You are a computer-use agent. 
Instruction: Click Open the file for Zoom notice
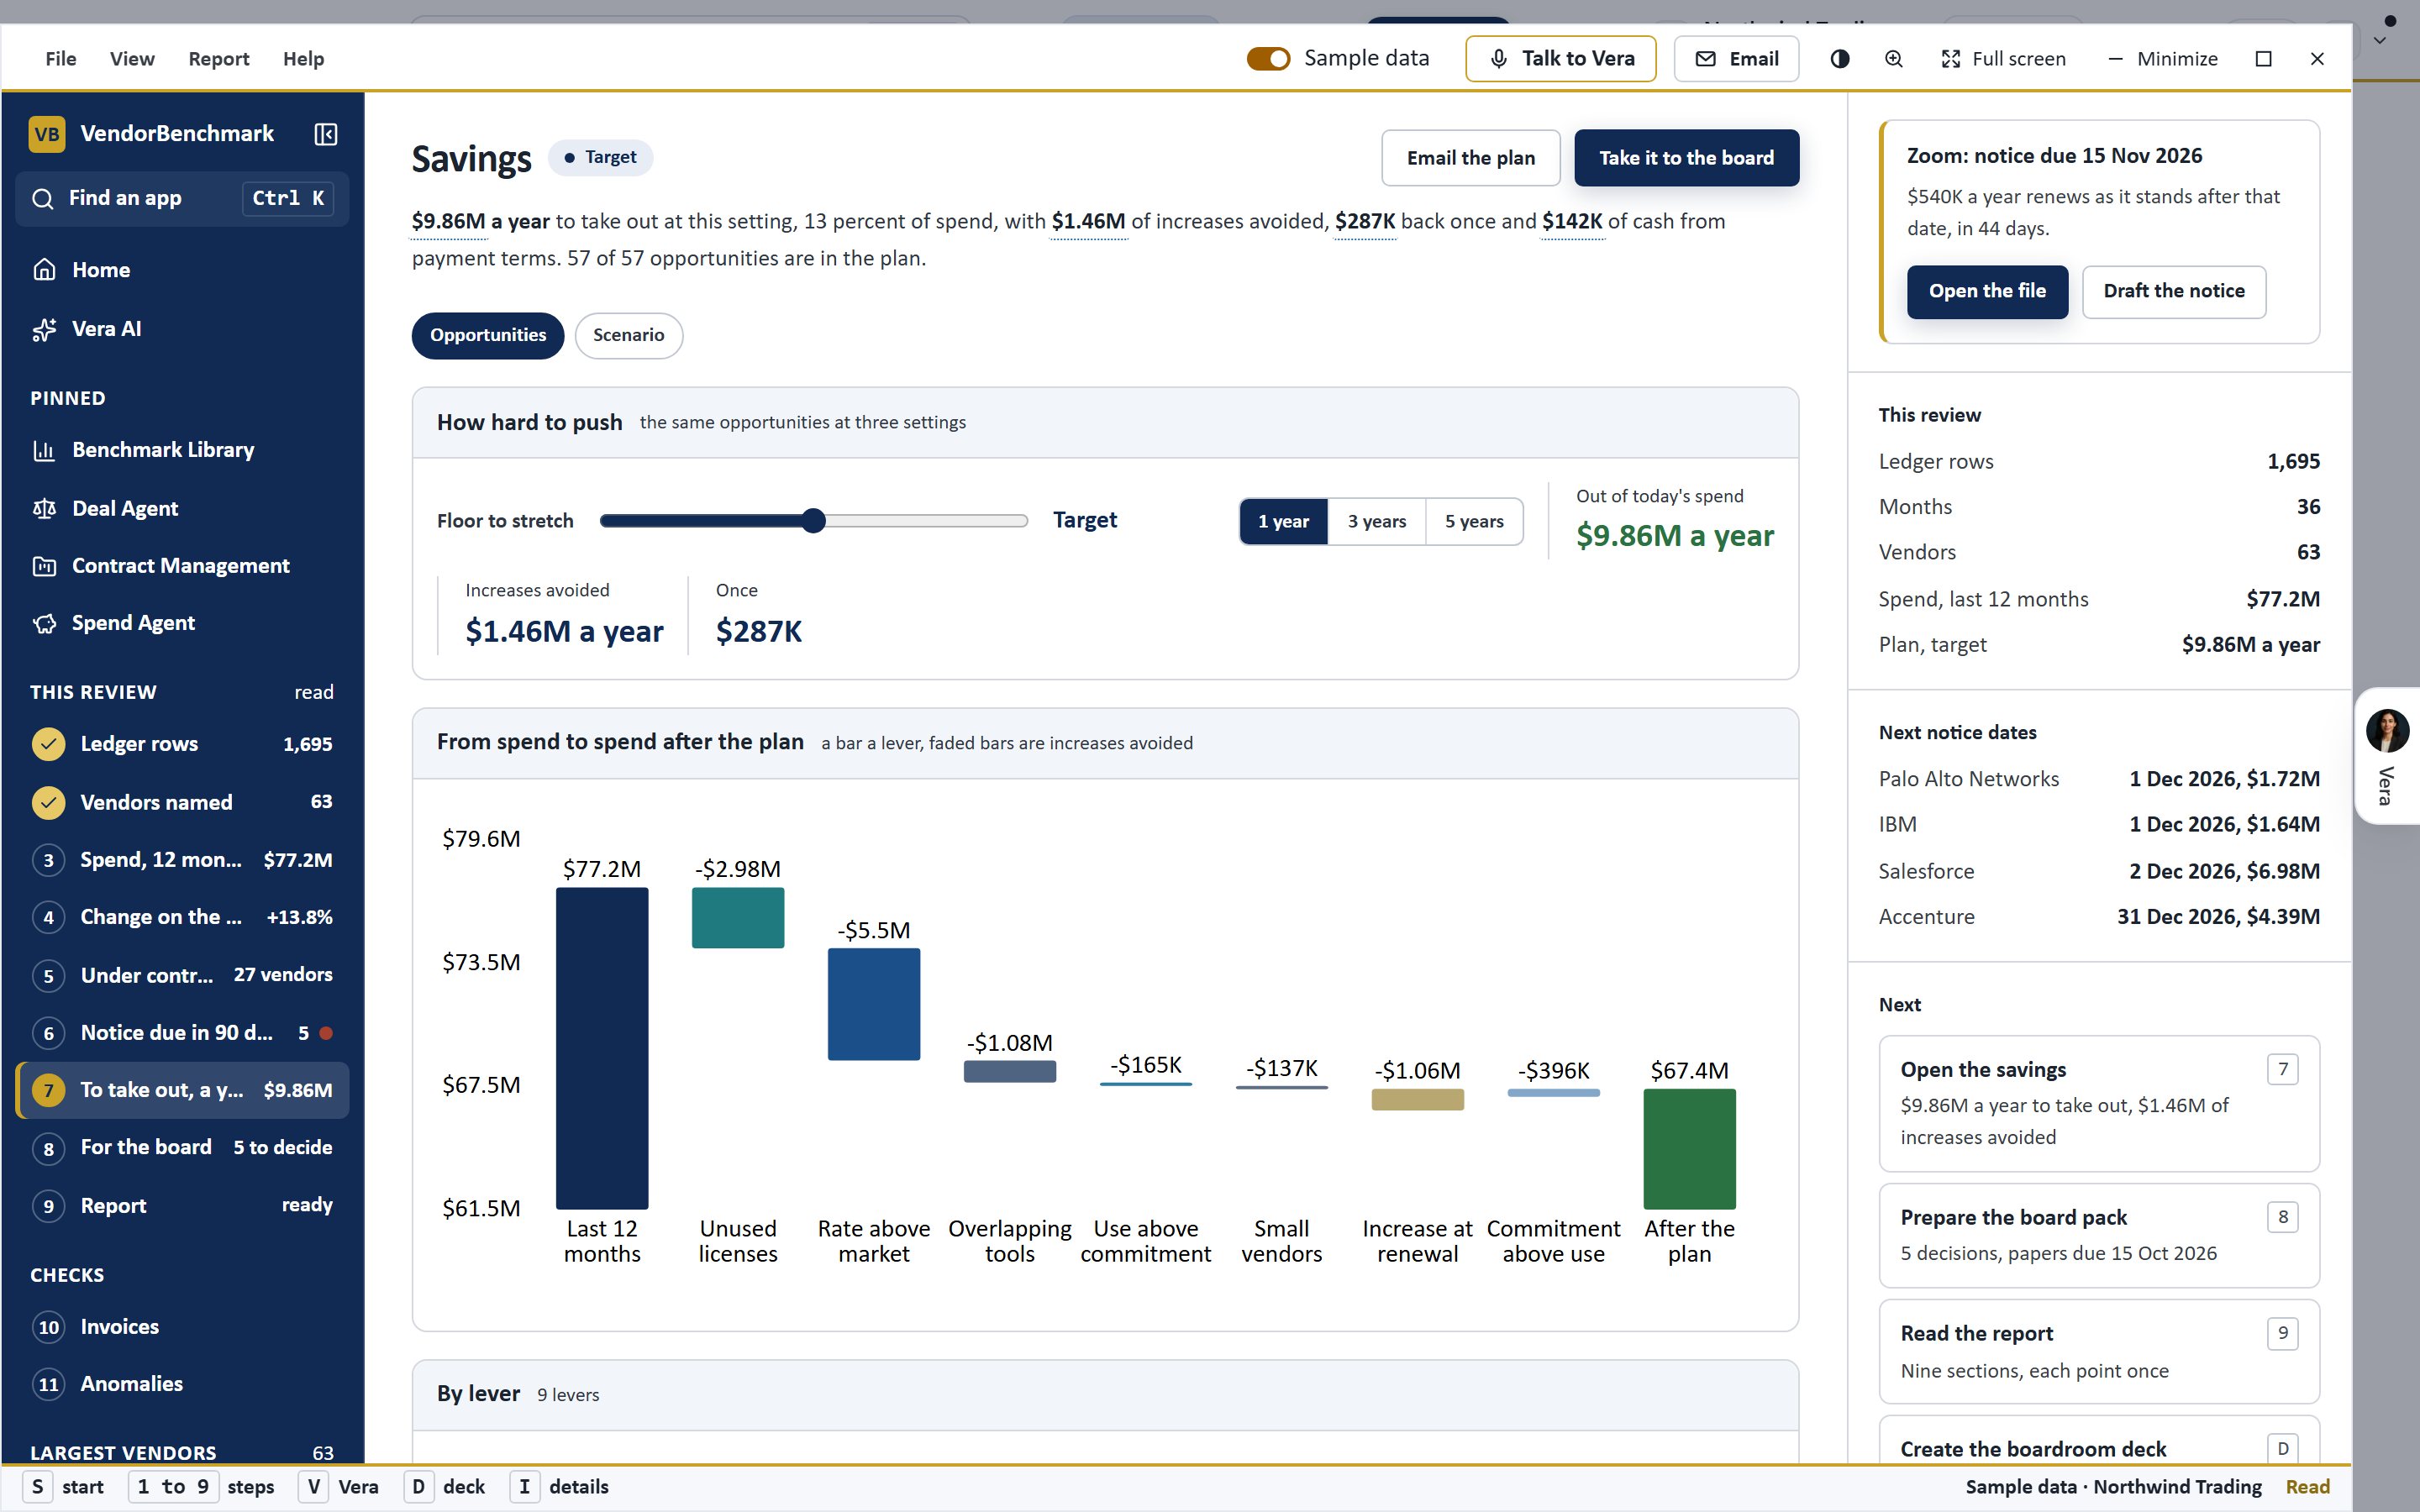tap(1987, 291)
